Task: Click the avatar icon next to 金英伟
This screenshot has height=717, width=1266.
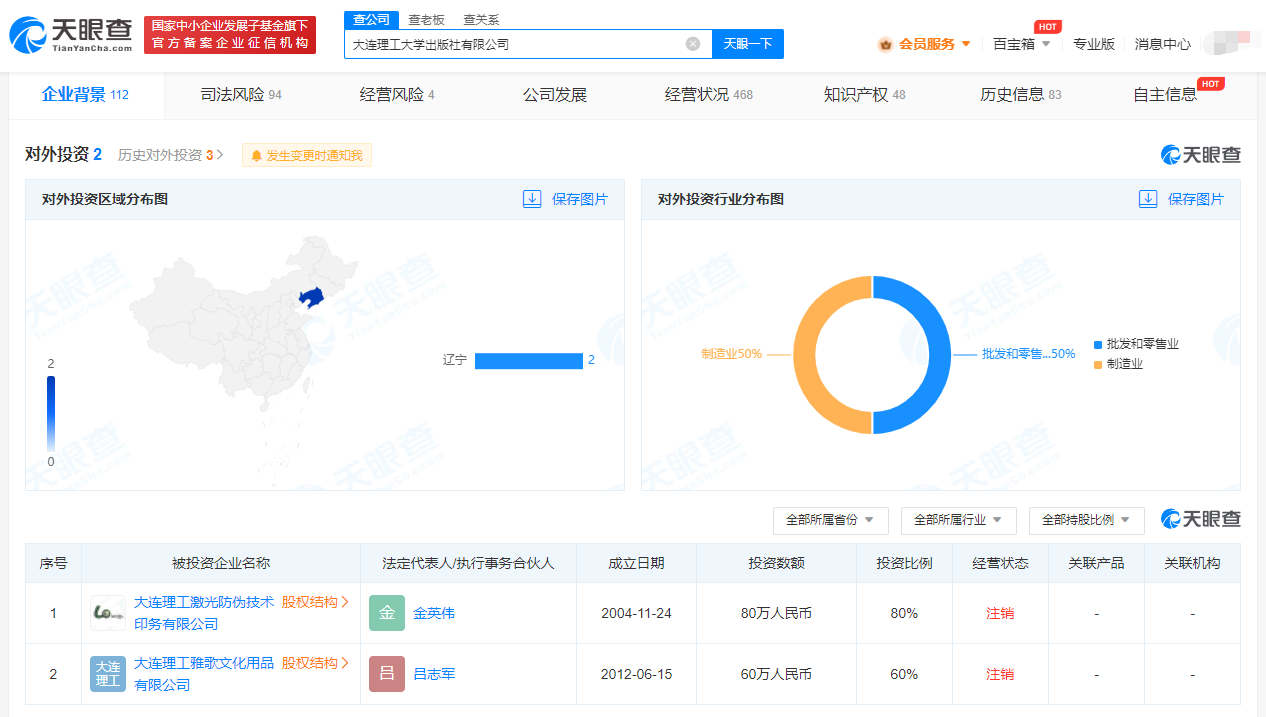Action: (x=386, y=612)
